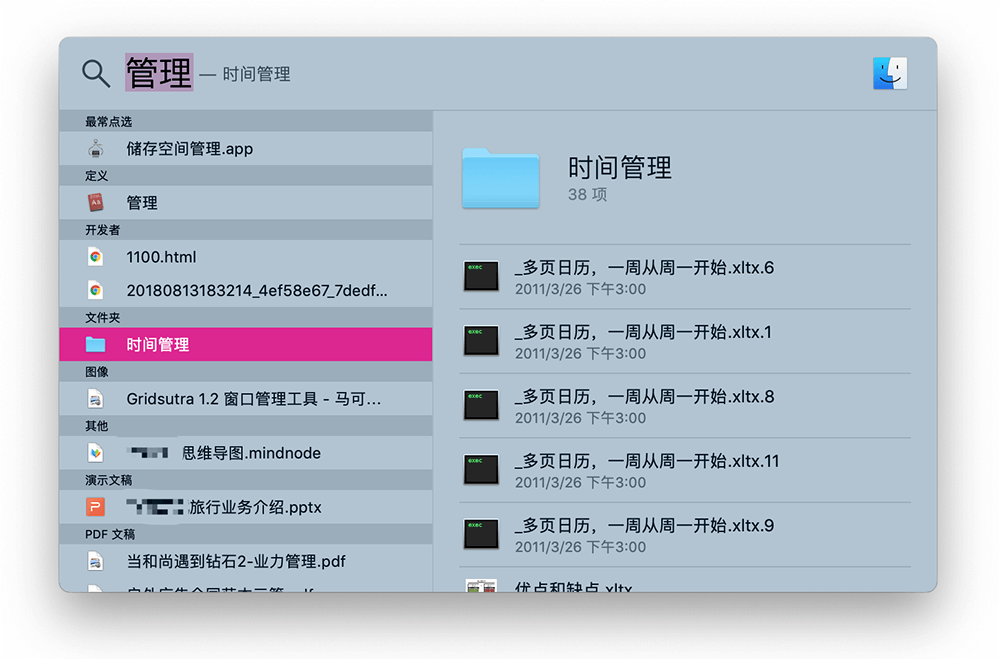Image resolution: width=1000 pixels, height=659 pixels.
Task: Click the exec icon of xltx.8 file
Action: click(x=481, y=405)
